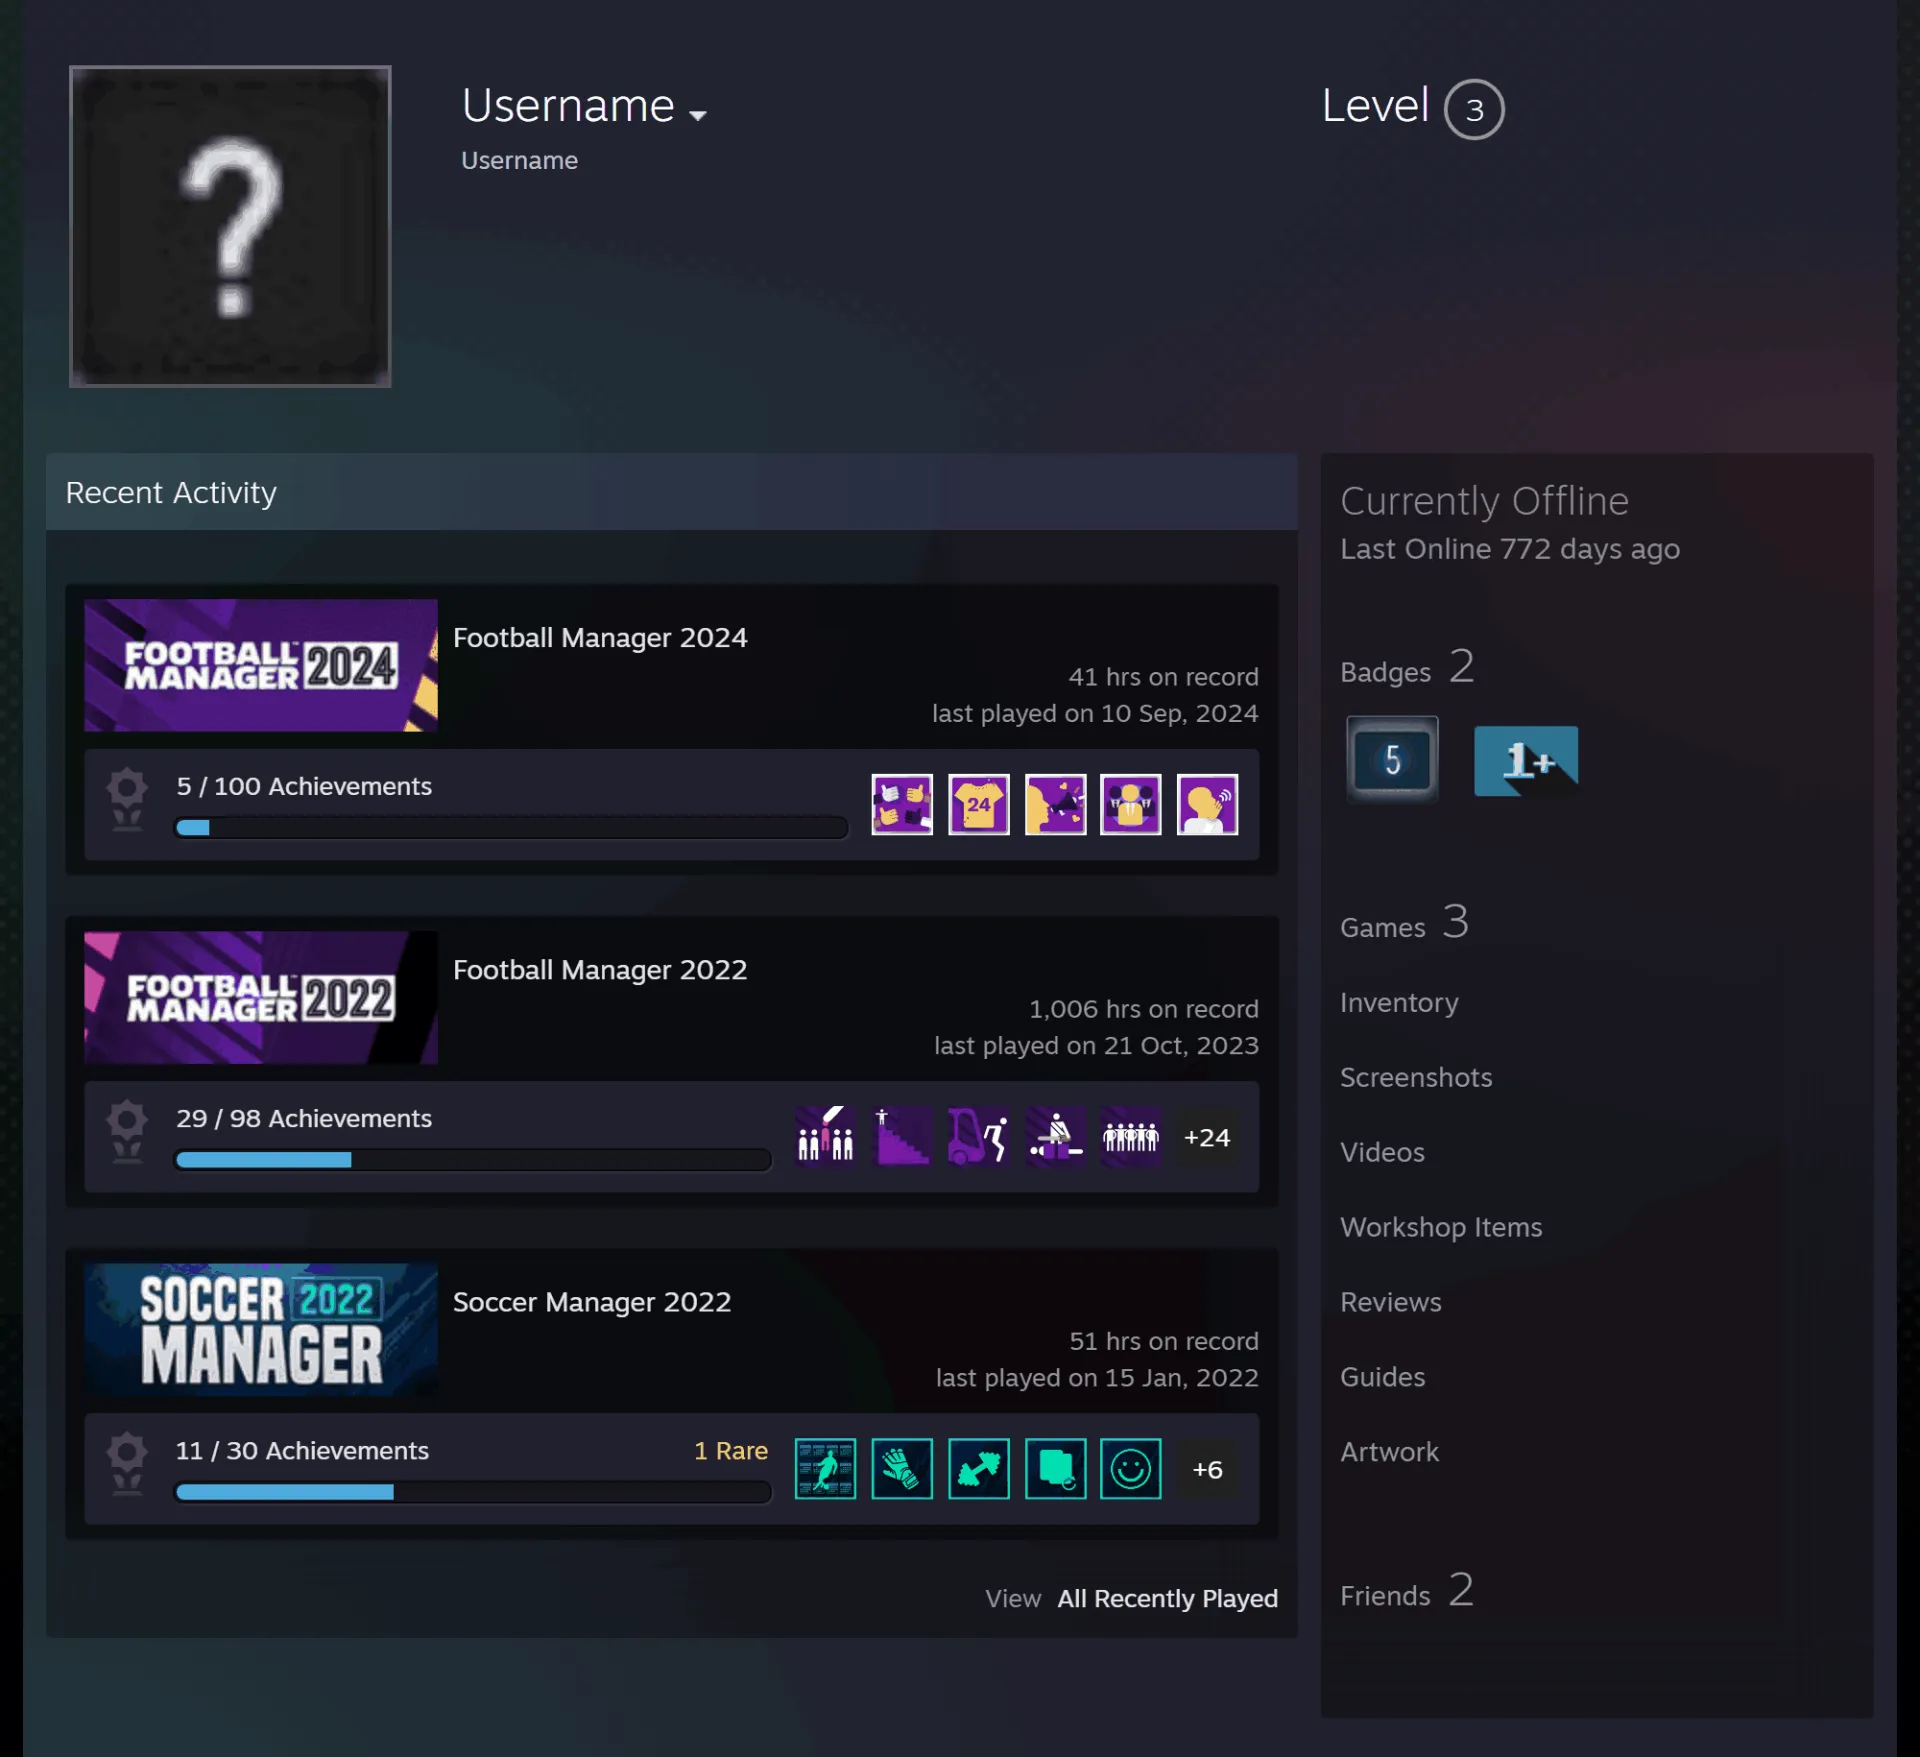Image resolution: width=1920 pixels, height=1757 pixels.
Task: Click the Football Manager 2024 title link
Action: (600, 637)
